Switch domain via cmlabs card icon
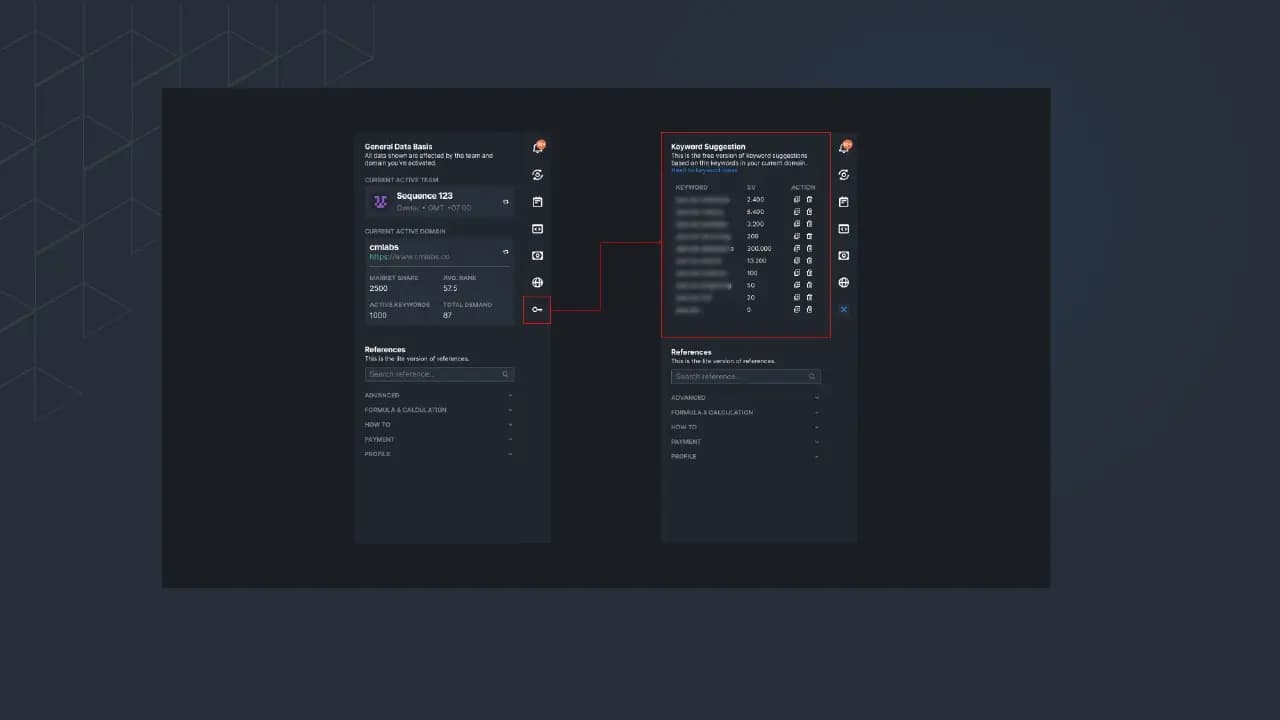 click(505, 252)
